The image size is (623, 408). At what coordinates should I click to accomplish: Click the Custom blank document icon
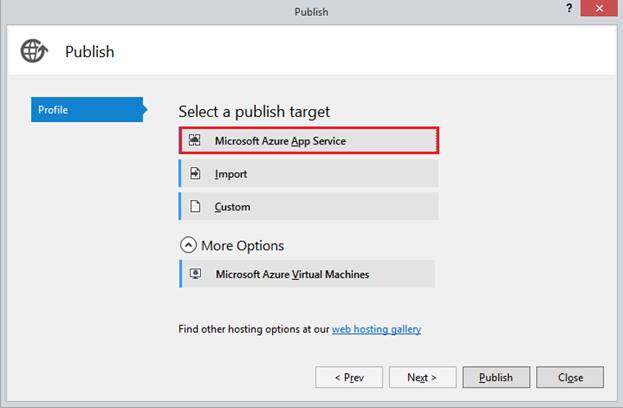195,207
